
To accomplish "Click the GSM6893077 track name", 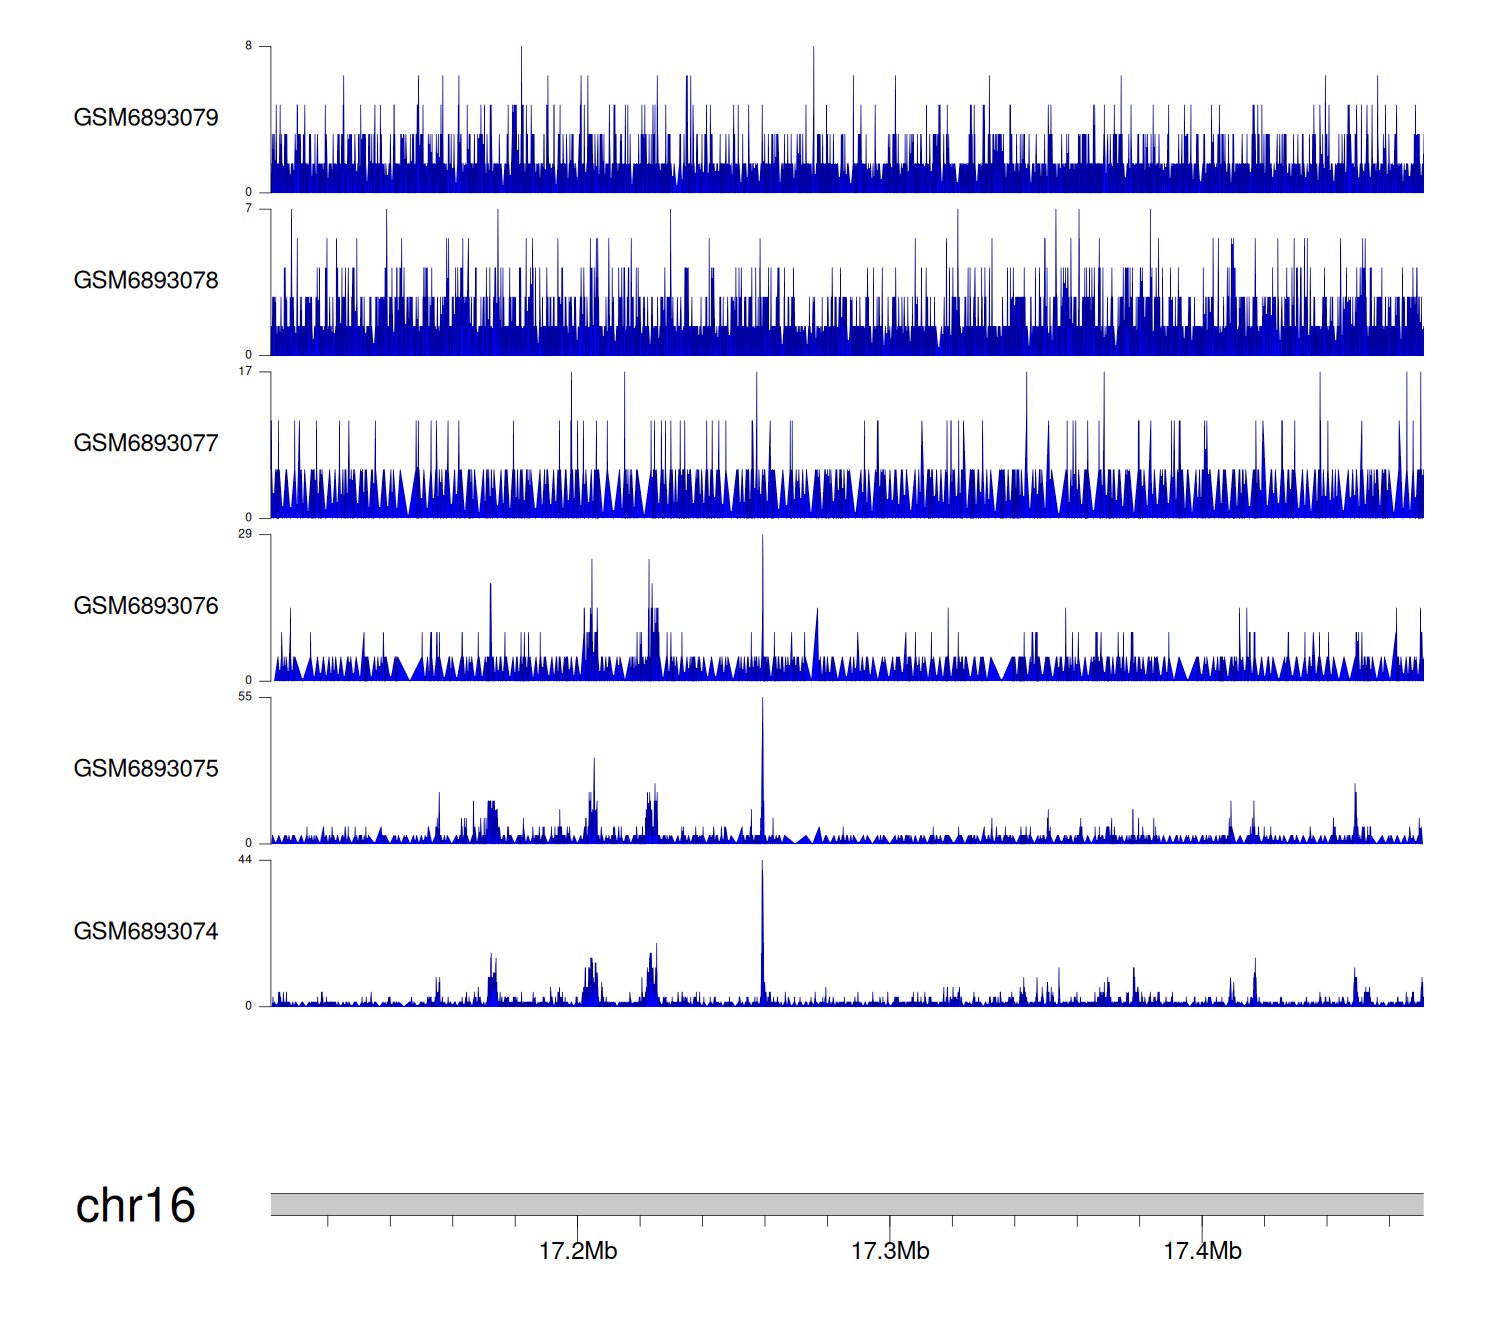I will pos(146,444).
